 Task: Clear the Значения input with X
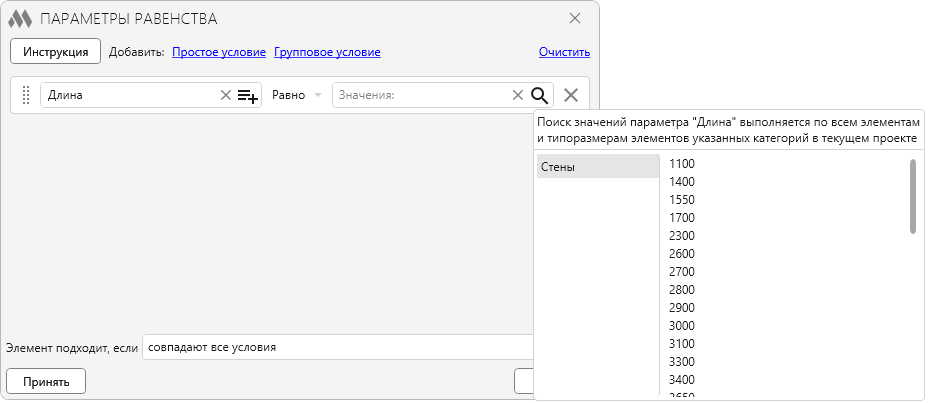[x=517, y=95]
